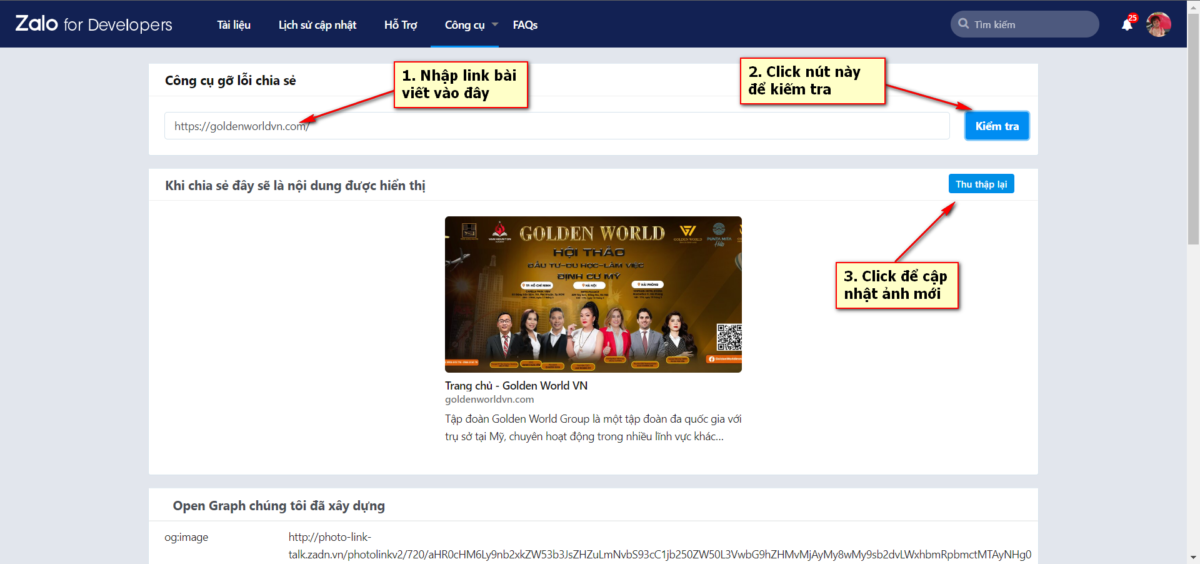Click the Kiểm tra button
1200x564 pixels.
tap(997, 126)
